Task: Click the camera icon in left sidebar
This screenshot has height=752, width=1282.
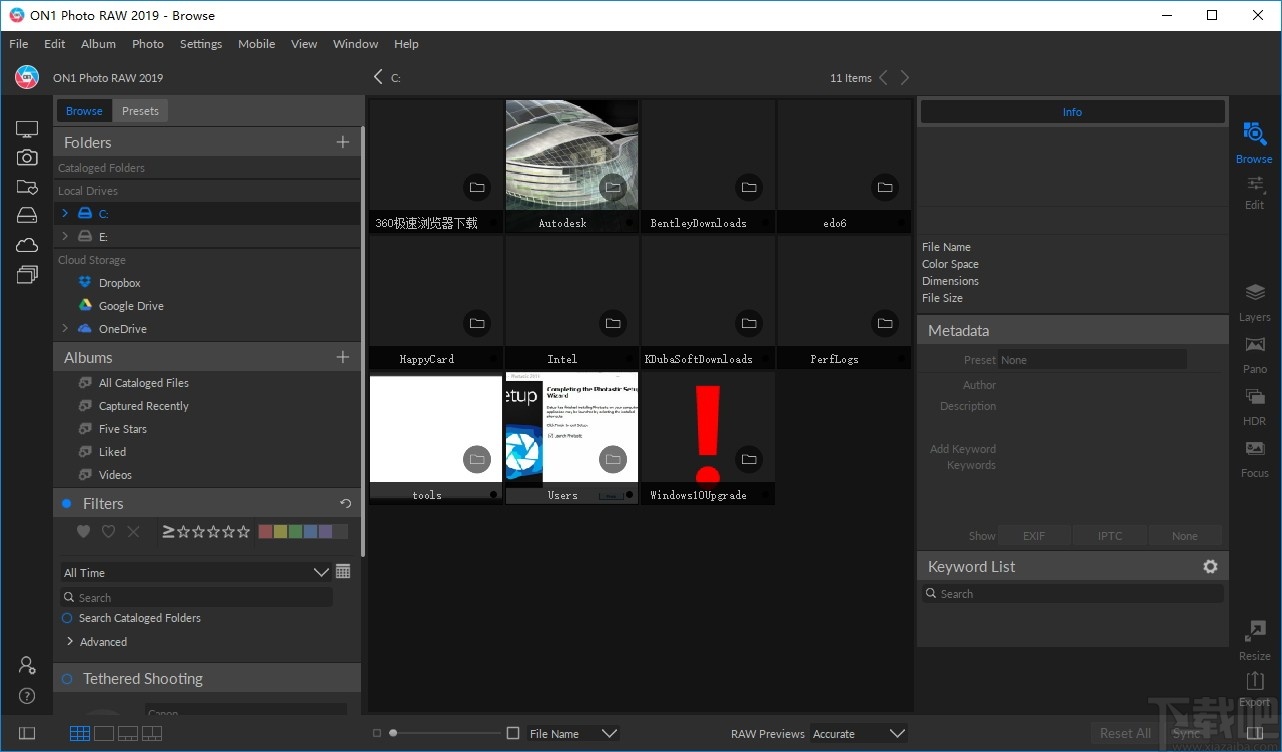Action: (27, 157)
